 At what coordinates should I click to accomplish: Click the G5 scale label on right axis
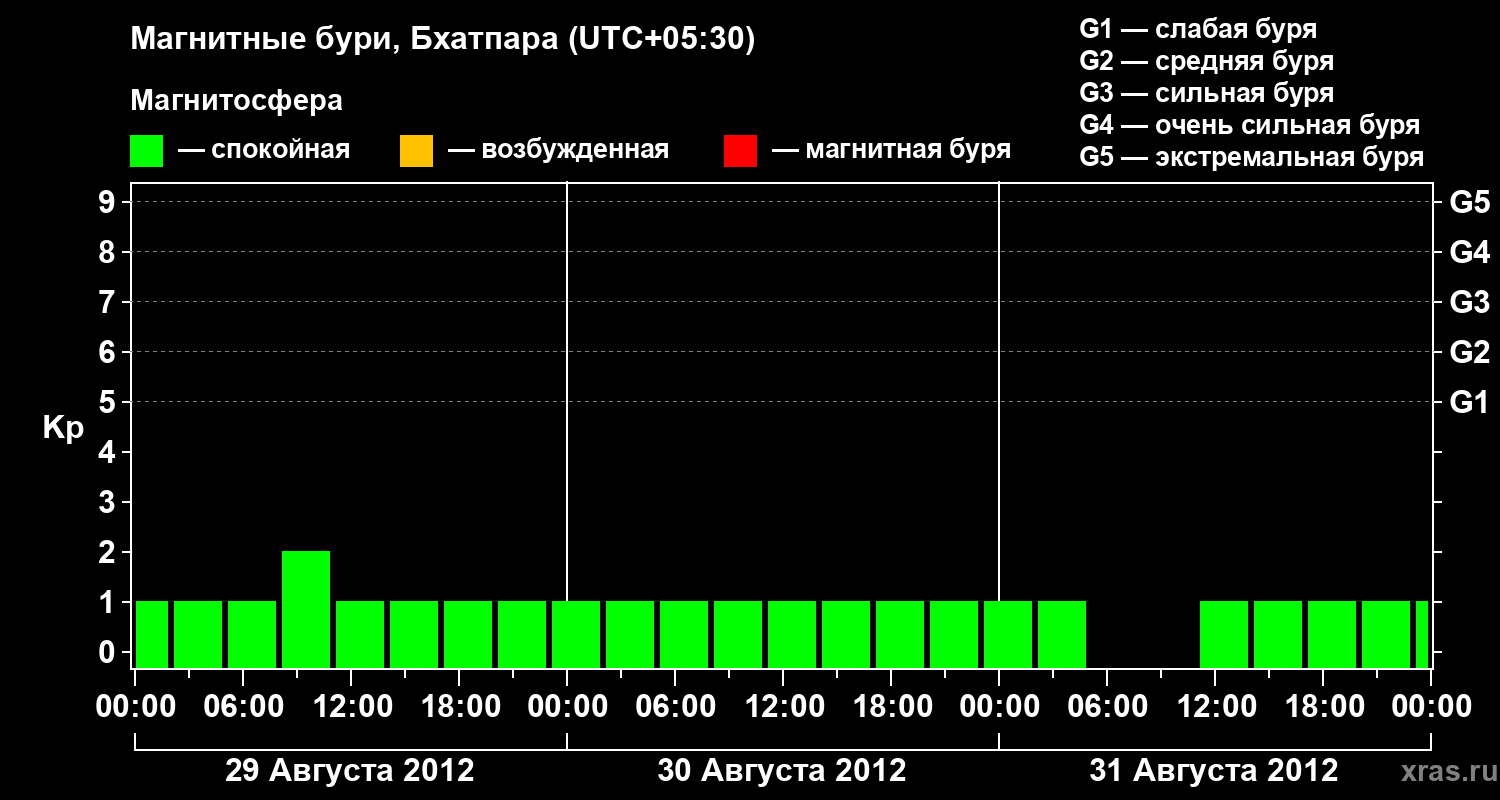(1469, 202)
